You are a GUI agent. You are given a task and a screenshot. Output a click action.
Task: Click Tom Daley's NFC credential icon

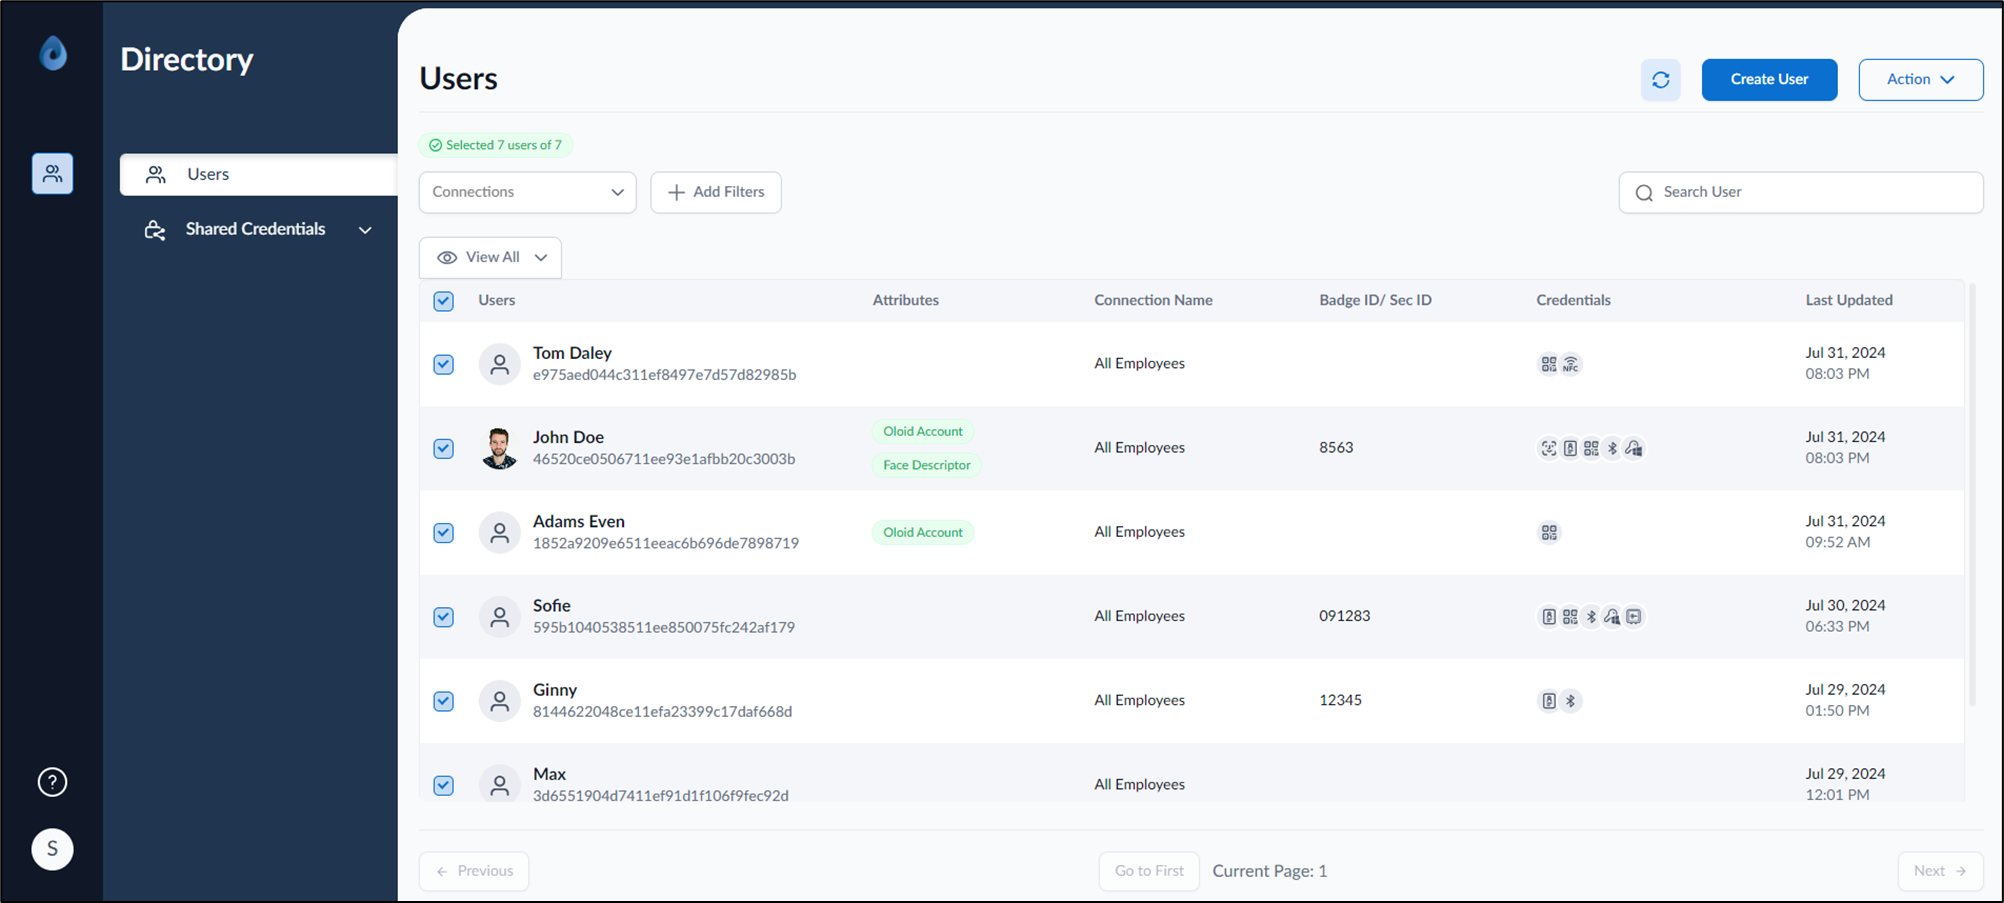coord(1571,364)
